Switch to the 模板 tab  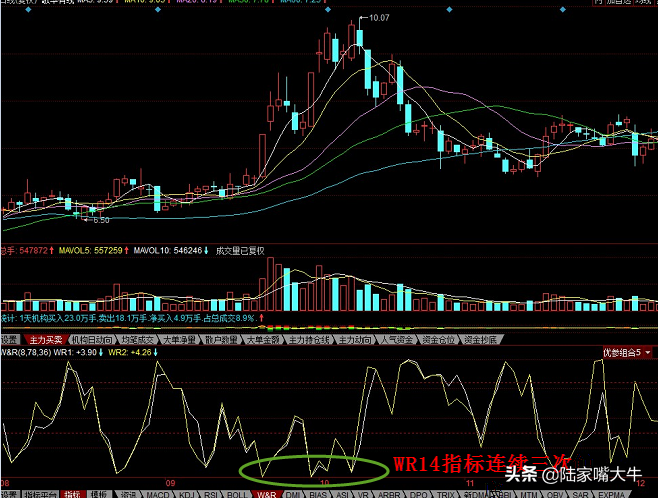click(x=99, y=495)
